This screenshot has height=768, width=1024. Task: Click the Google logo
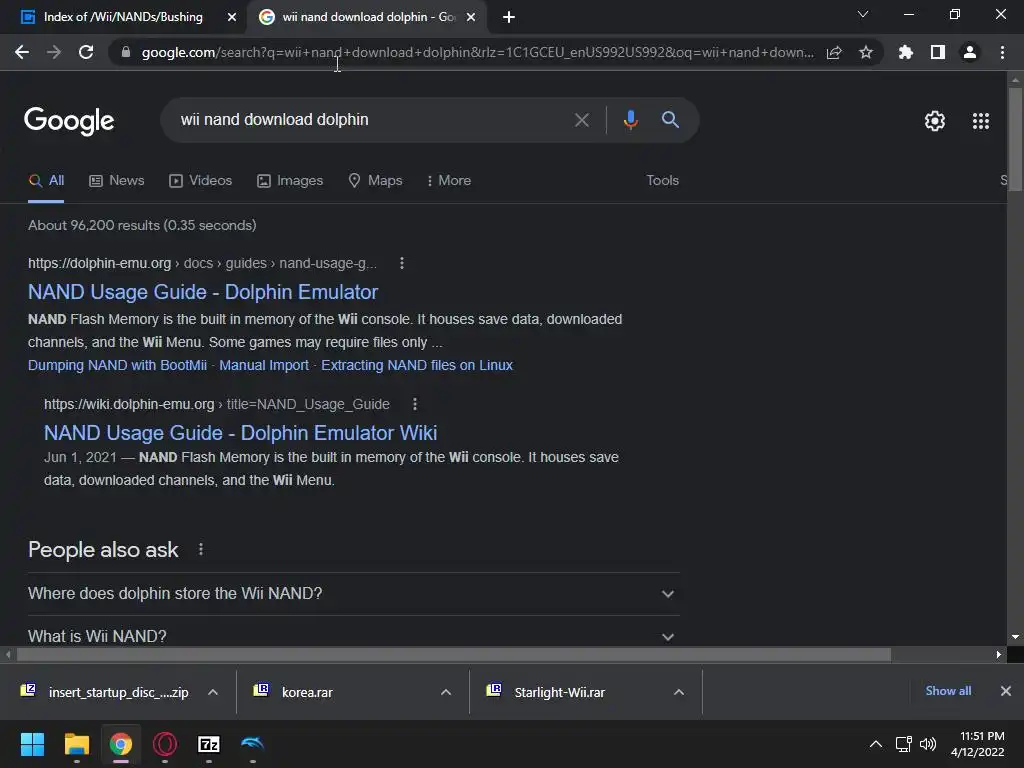[x=69, y=121]
